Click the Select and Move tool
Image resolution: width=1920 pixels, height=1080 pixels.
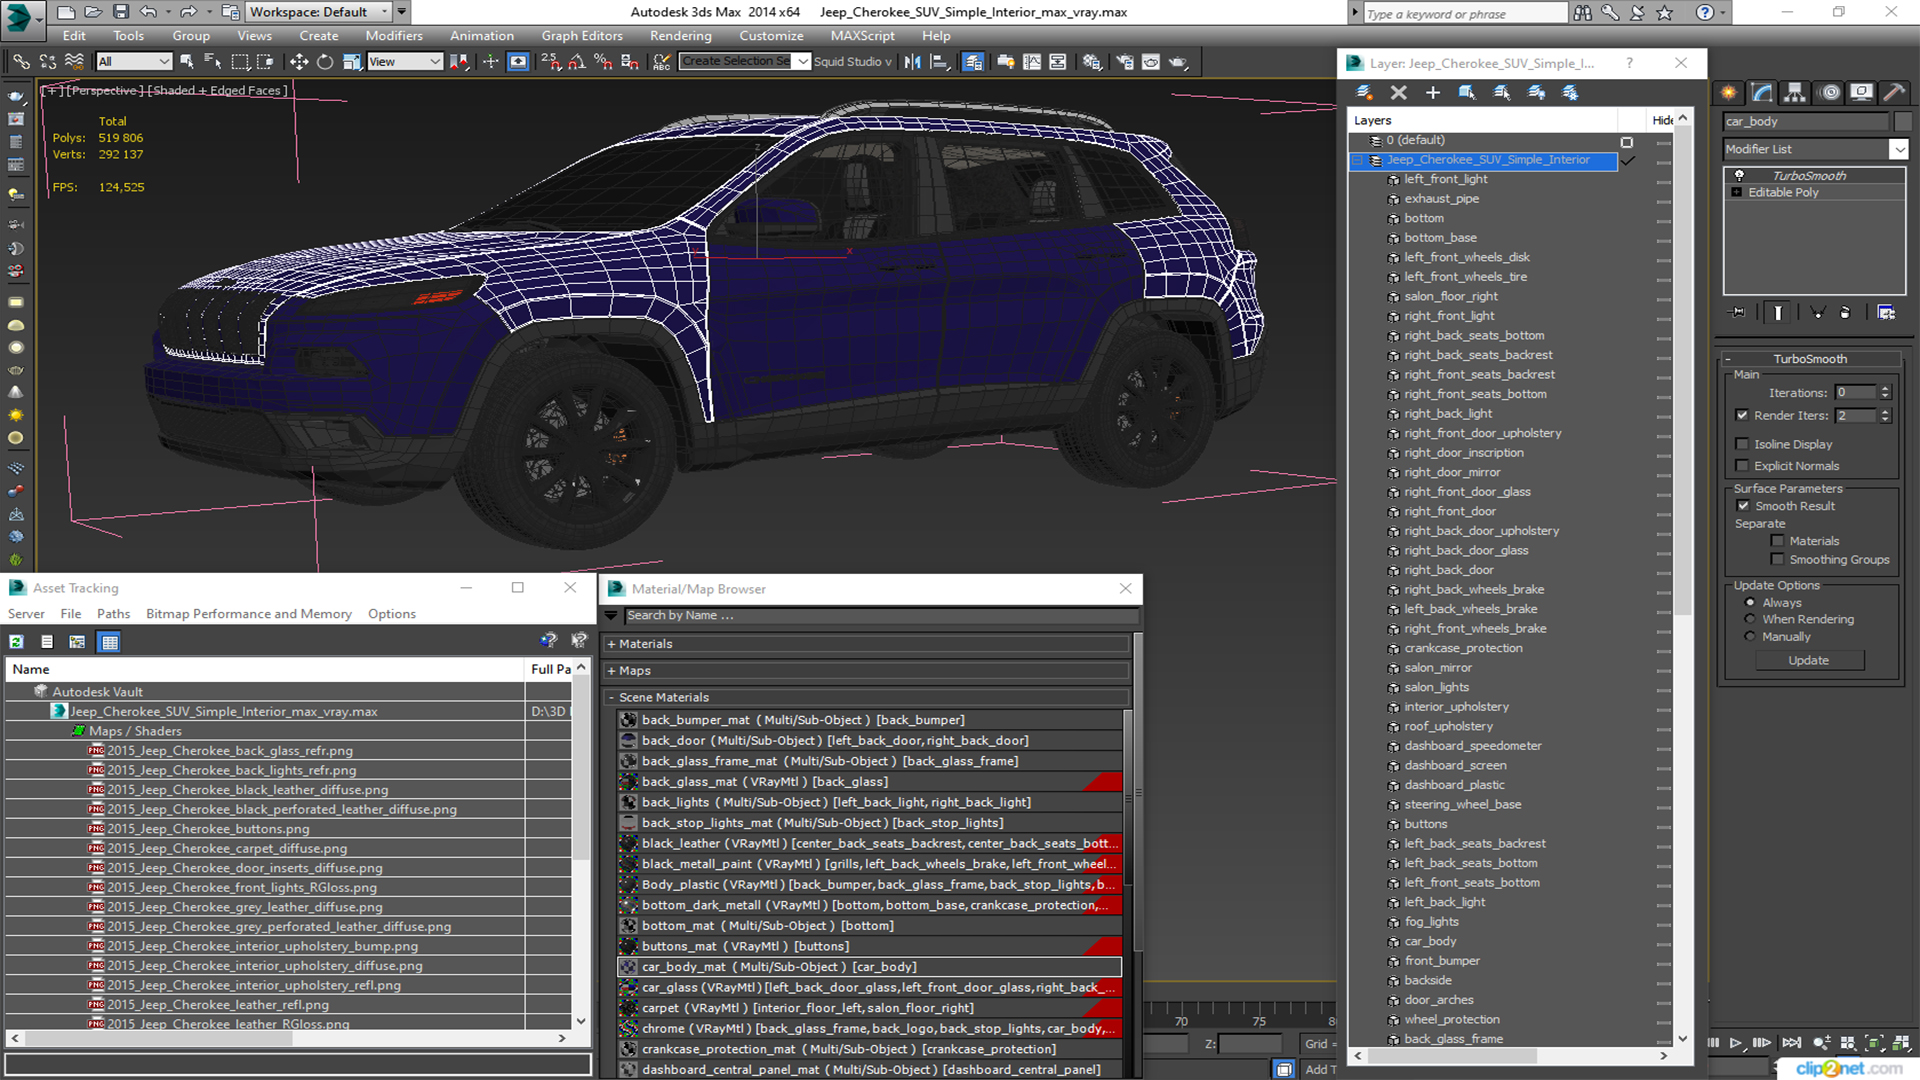pos(299,62)
